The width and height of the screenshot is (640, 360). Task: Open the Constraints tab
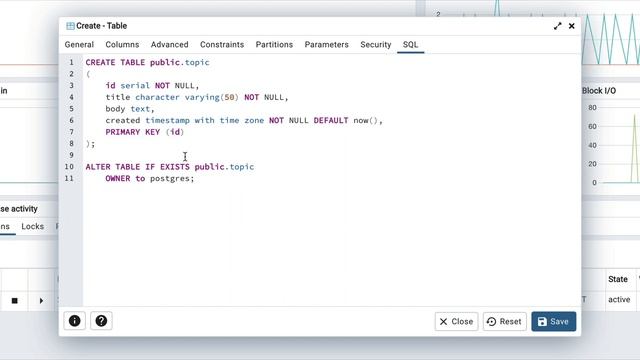(222, 44)
